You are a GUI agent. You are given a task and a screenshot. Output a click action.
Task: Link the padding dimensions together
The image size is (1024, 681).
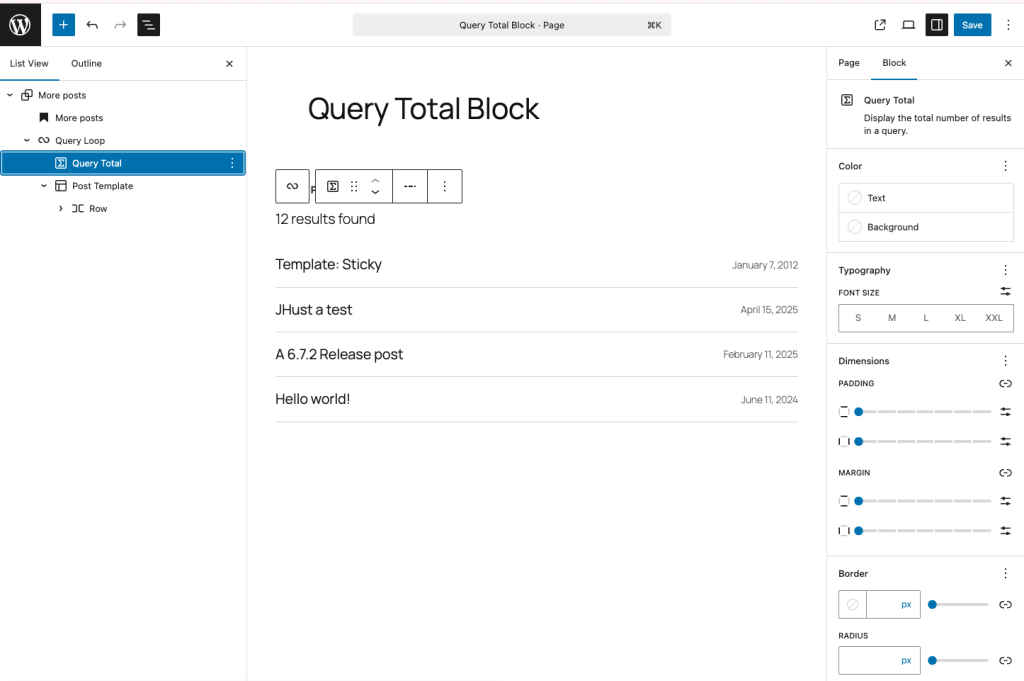click(1006, 383)
